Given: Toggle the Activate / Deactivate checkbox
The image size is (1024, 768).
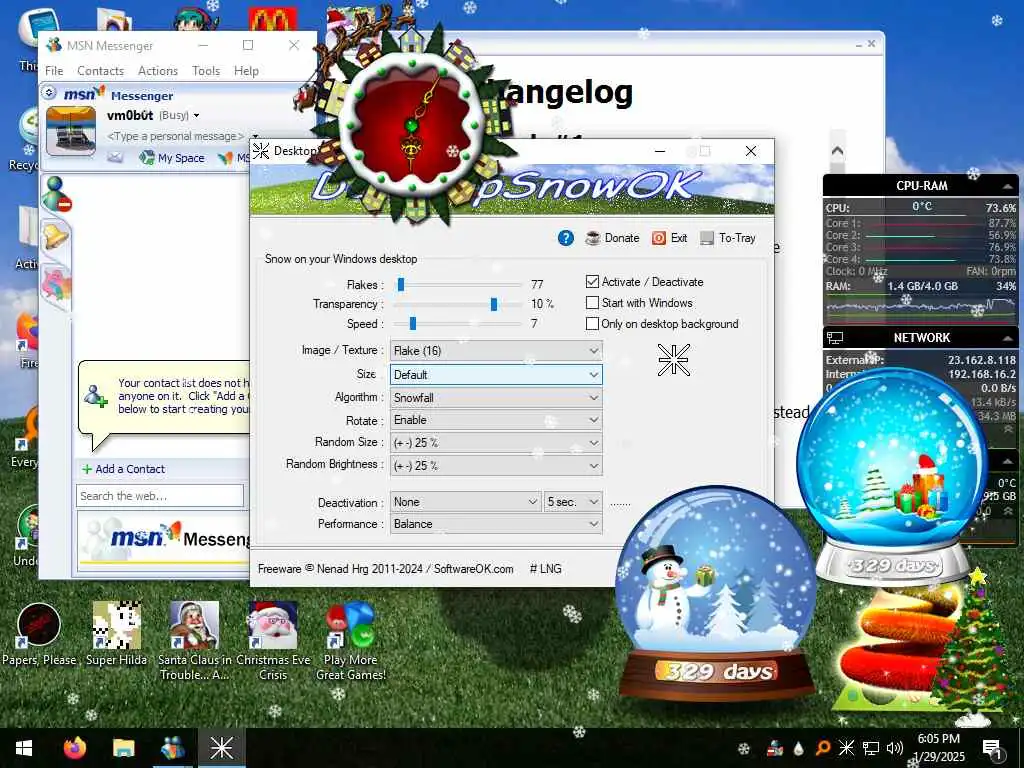Looking at the screenshot, I should click(592, 282).
